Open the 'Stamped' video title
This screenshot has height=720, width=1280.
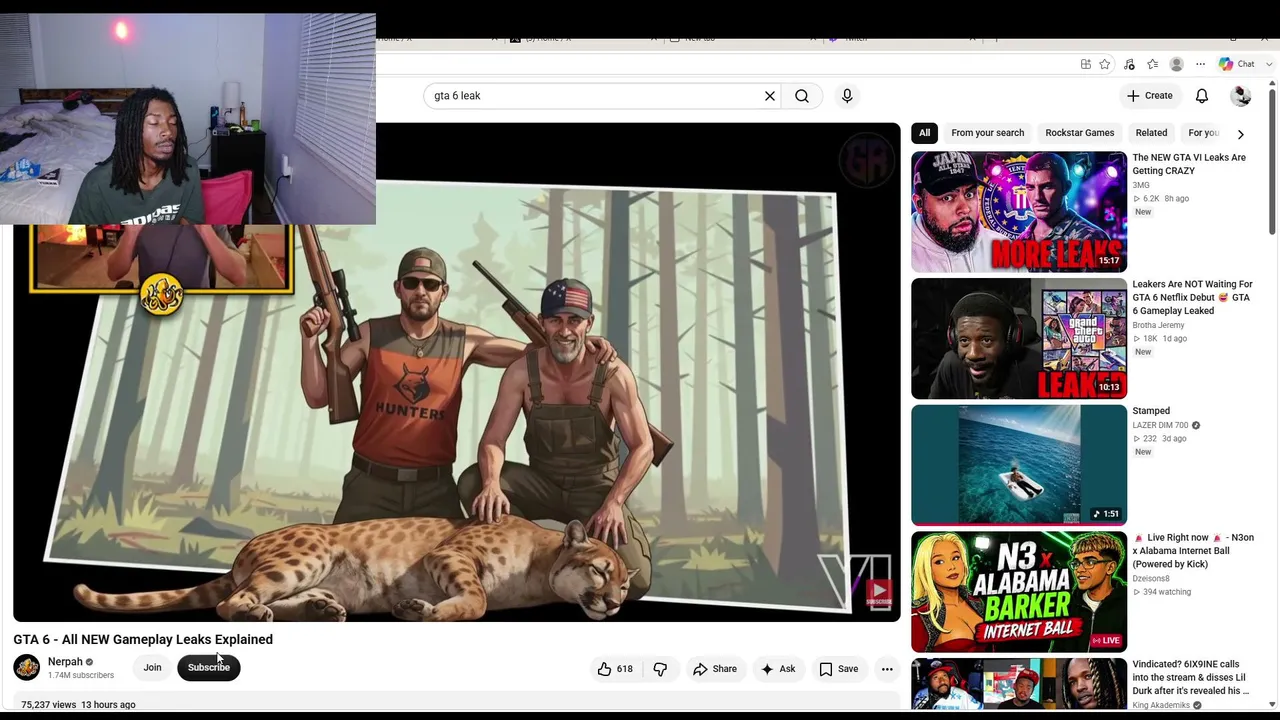(x=1151, y=411)
